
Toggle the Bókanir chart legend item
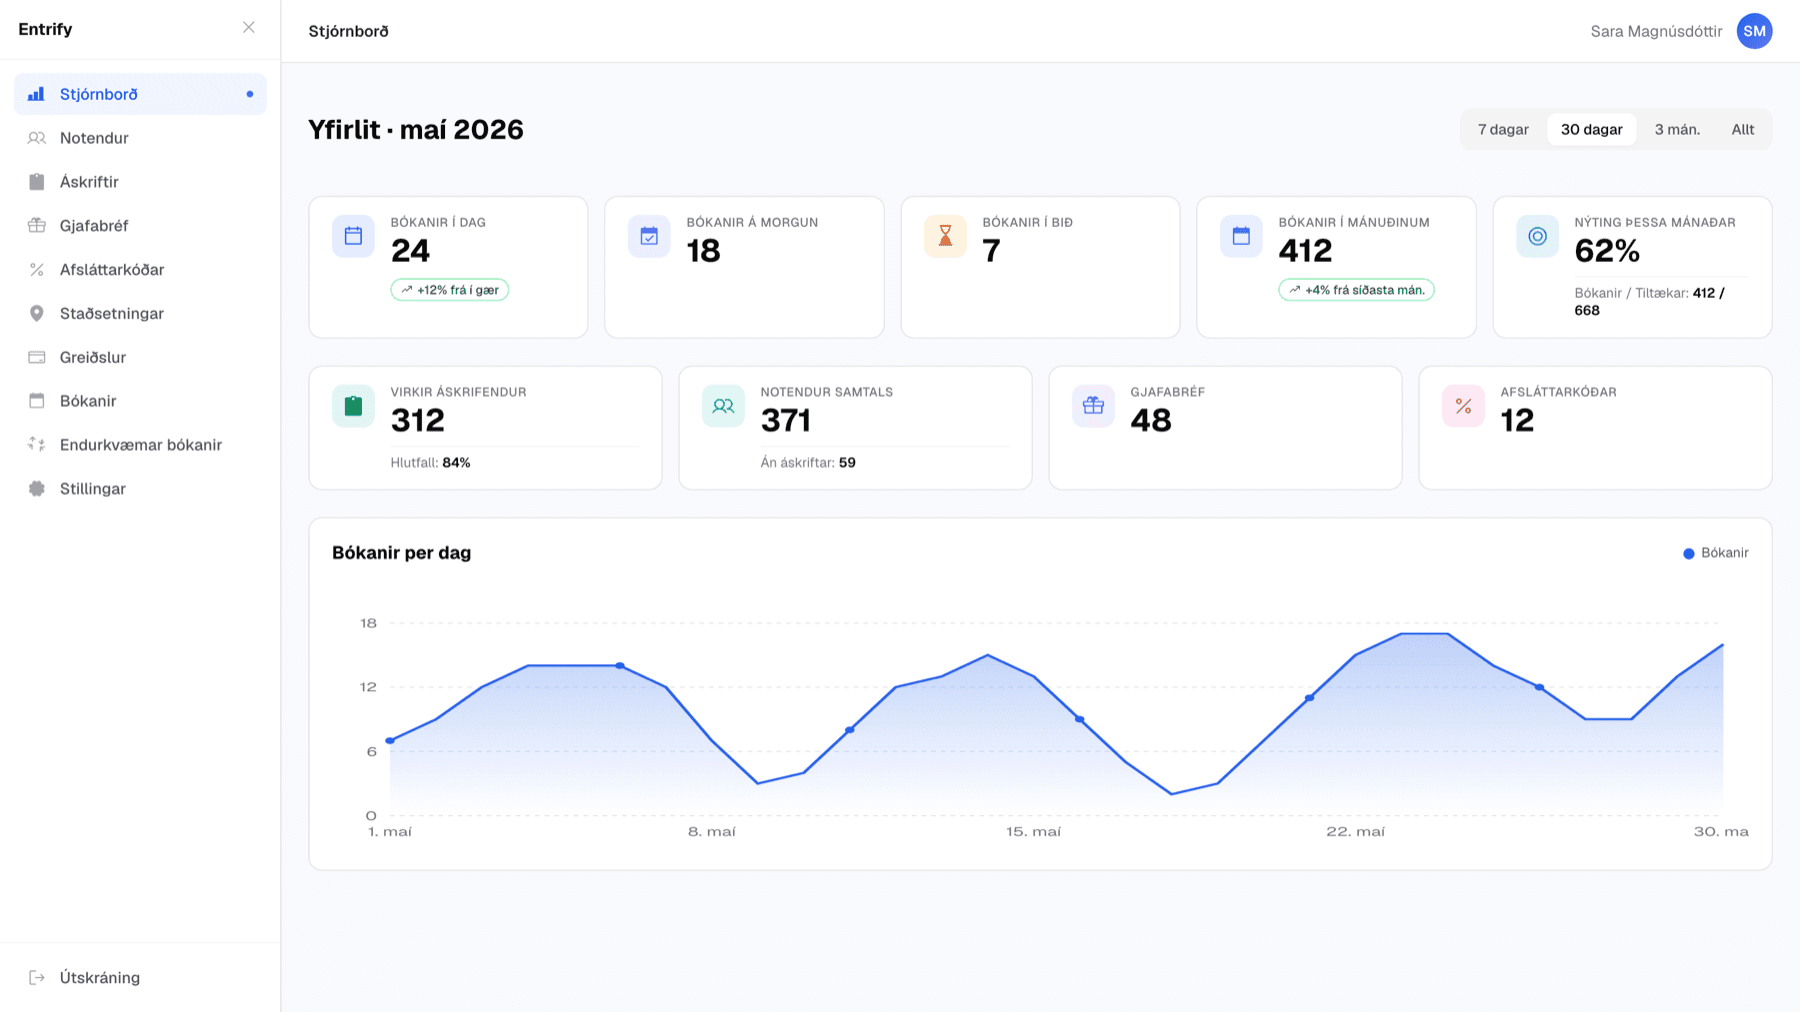tap(1716, 553)
